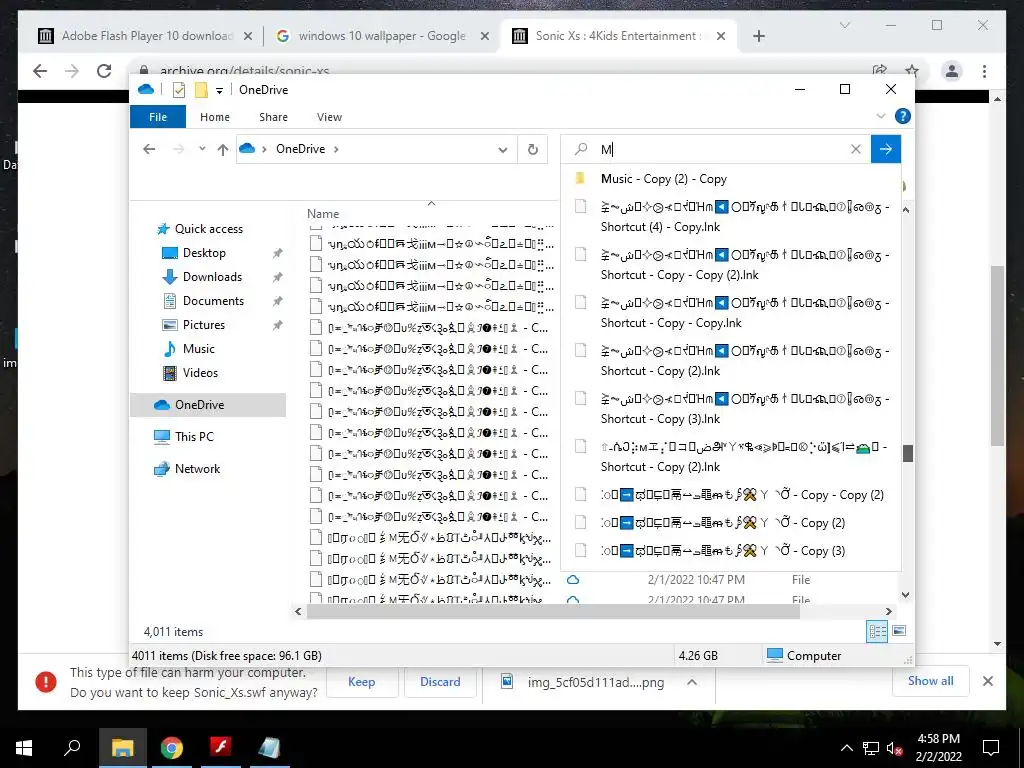Screen dimensions: 1024x768
Task: Select 'Shortcut (4) - Copy.lnk' suggestion
Action: point(731,217)
